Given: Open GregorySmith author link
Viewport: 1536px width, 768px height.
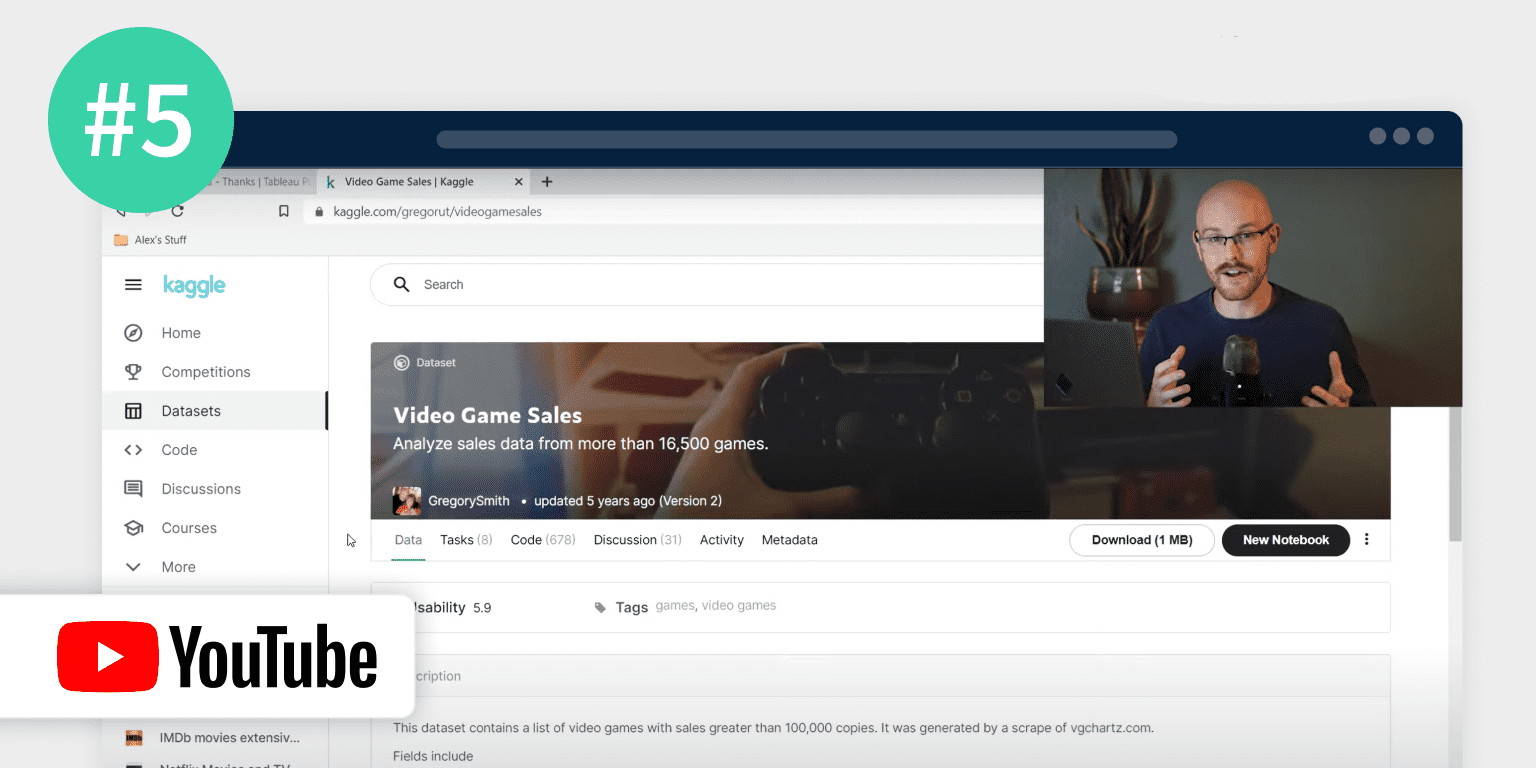Looking at the screenshot, I should [469, 501].
